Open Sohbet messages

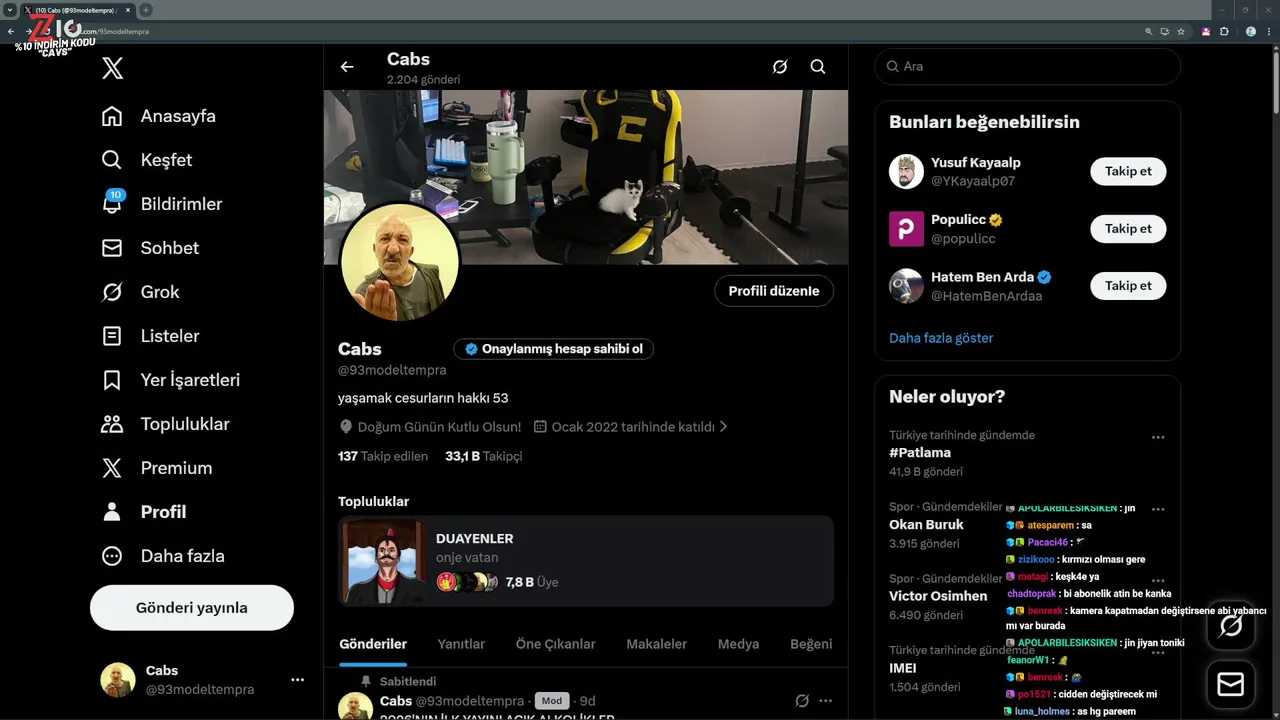click(x=150, y=248)
